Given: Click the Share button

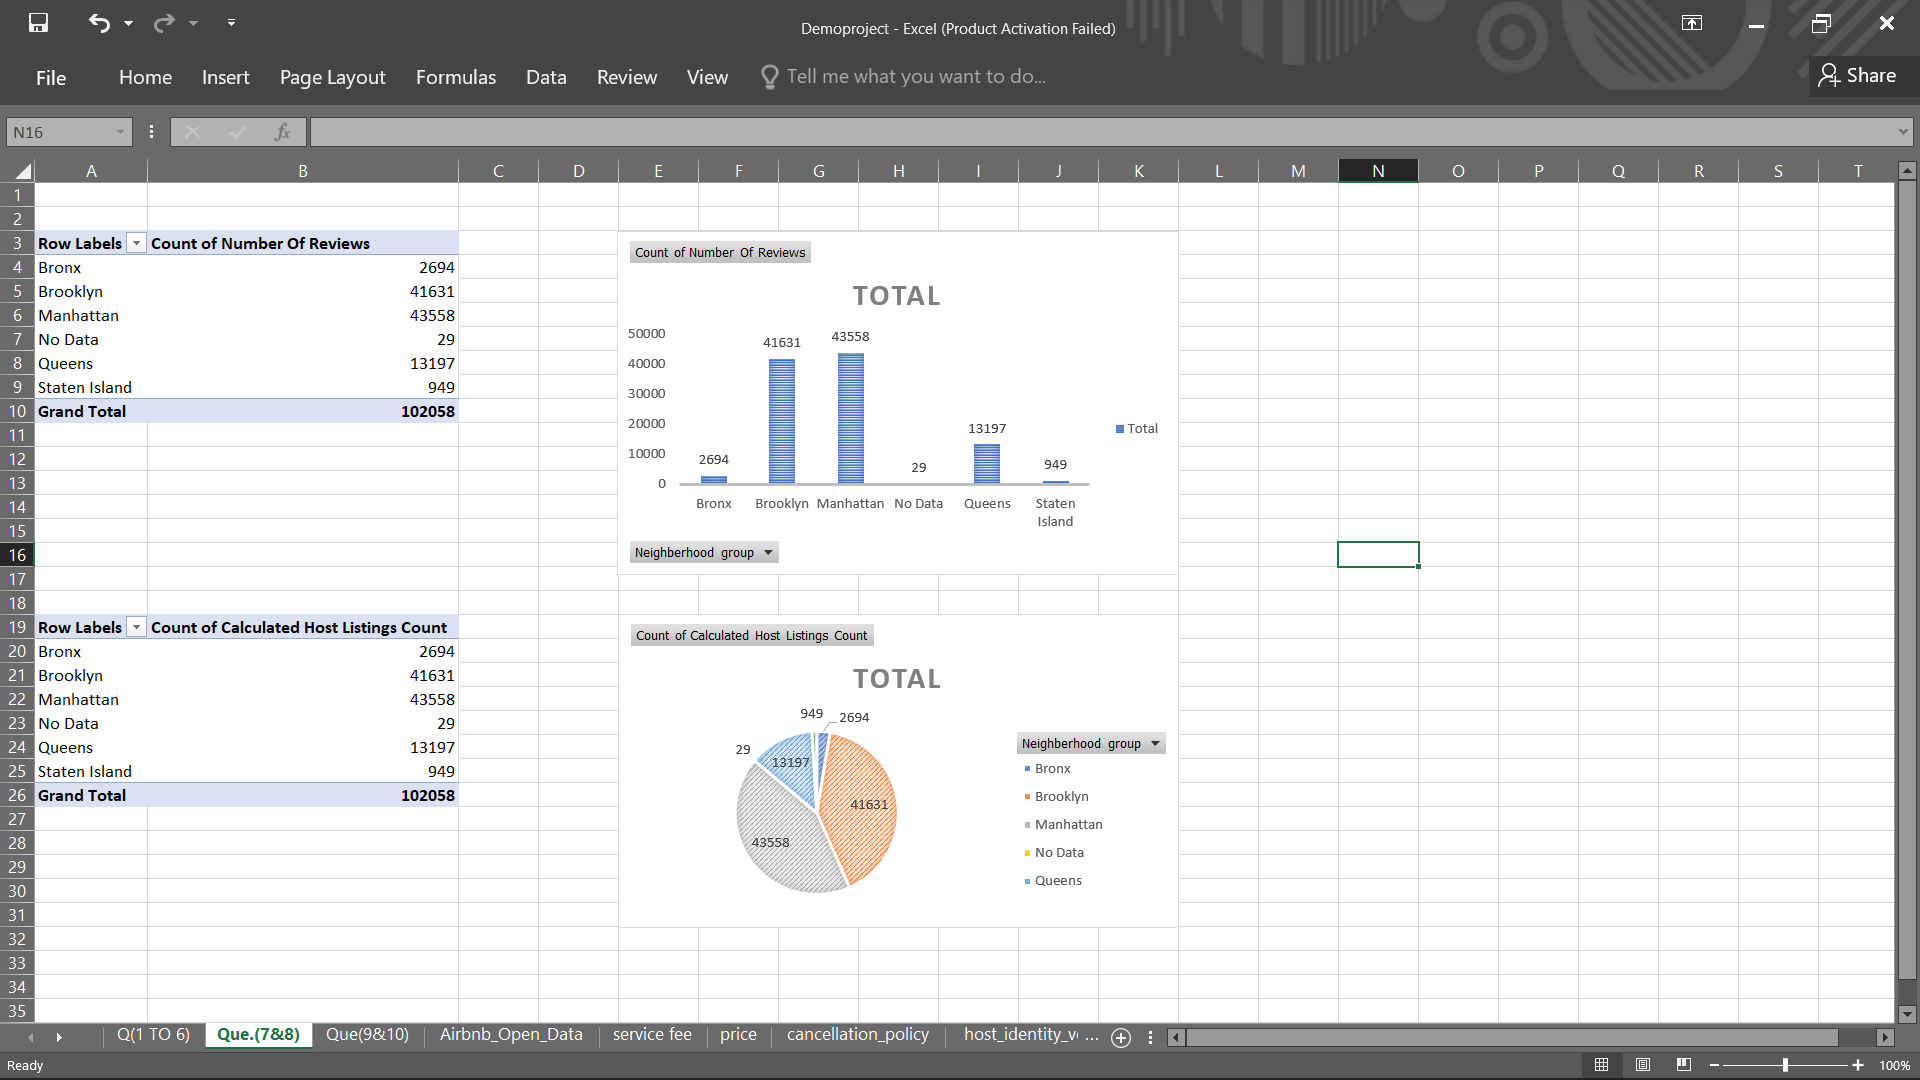Looking at the screenshot, I should (1857, 76).
